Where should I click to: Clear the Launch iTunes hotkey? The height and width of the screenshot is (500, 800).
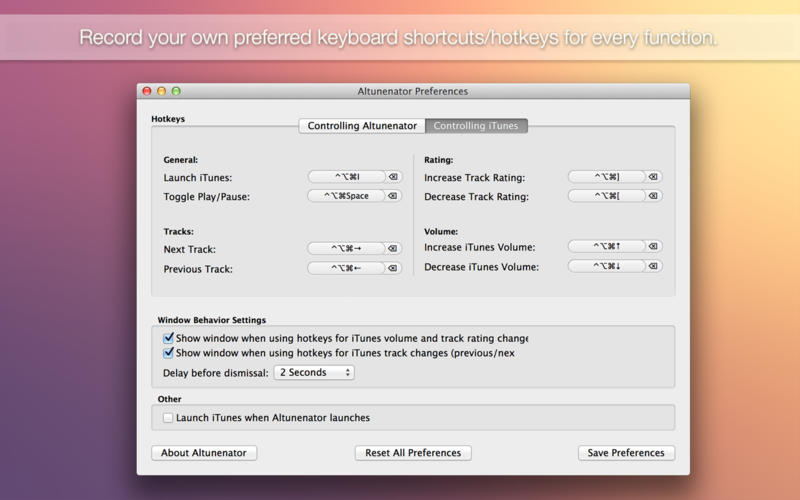tap(393, 177)
